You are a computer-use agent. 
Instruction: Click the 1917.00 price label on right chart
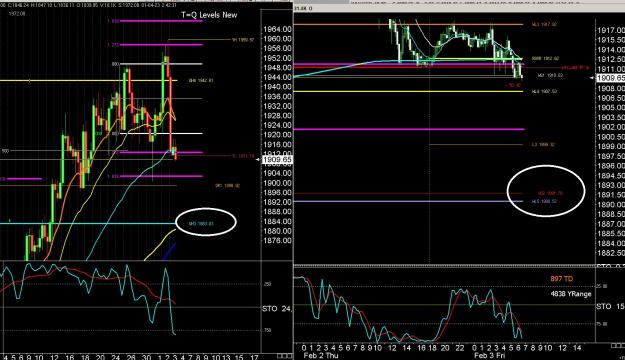(x=611, y=30)
